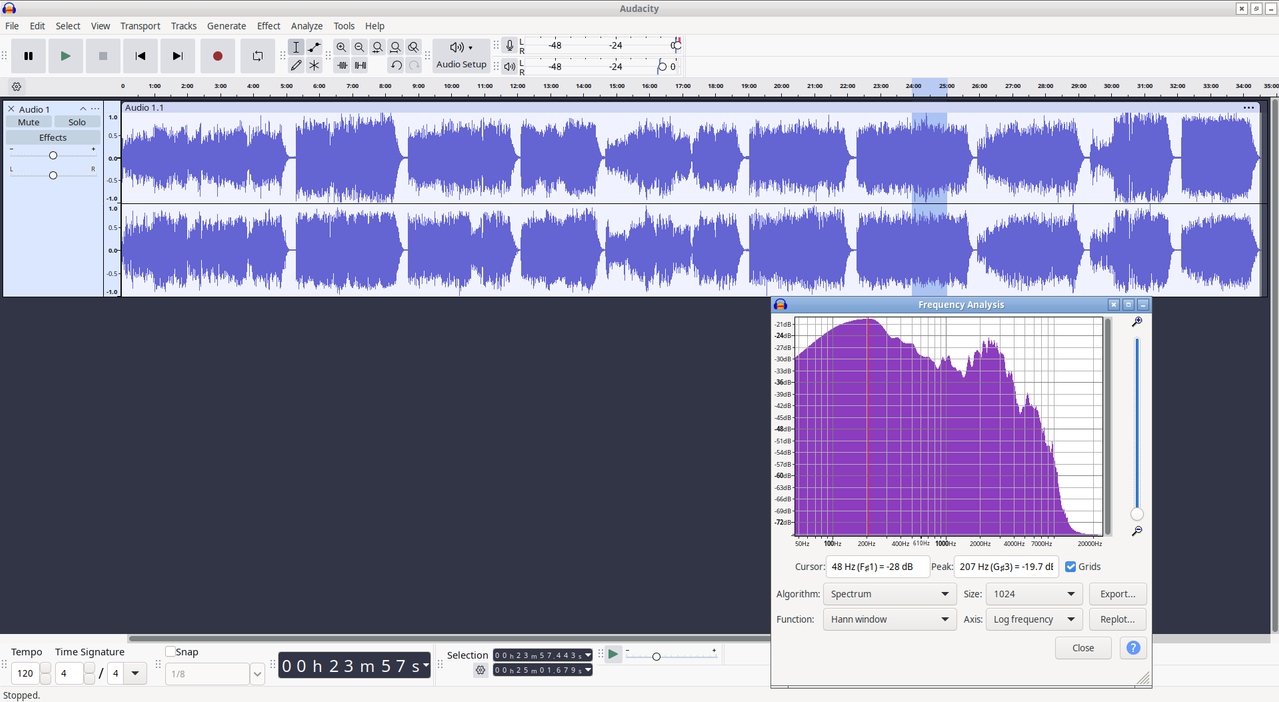Open the Audio 1.1 clip options menu
The width and height of the screenshot is (1279, 702).
(1248, 107)
